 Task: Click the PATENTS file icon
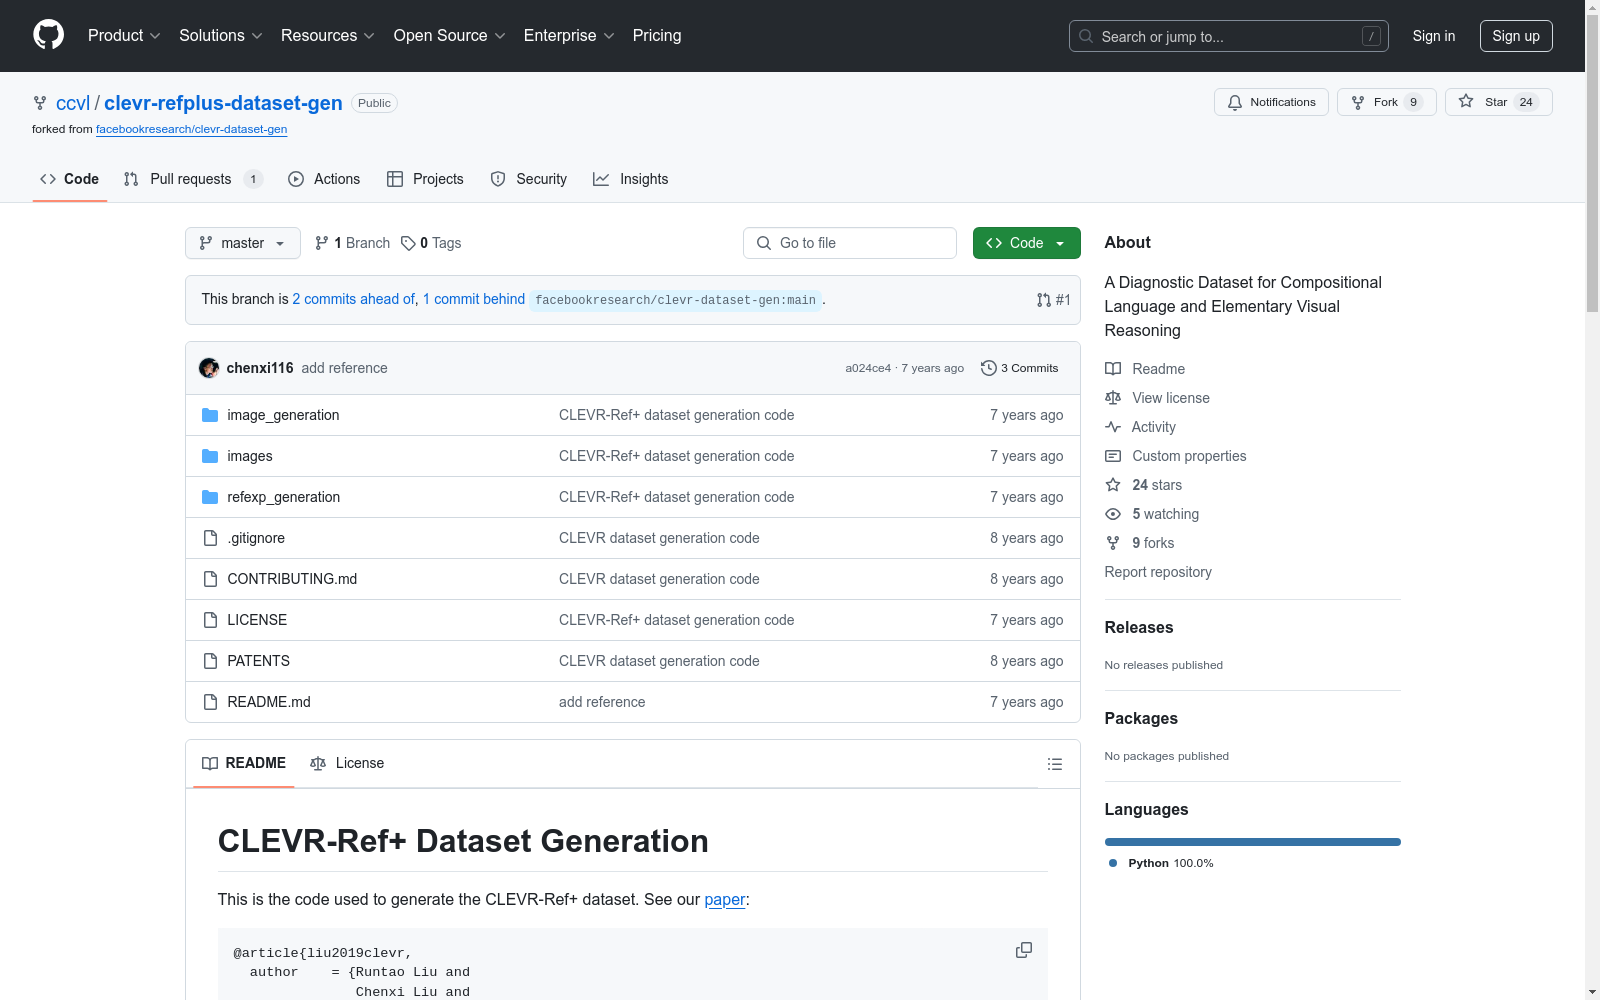pos(210,661)
